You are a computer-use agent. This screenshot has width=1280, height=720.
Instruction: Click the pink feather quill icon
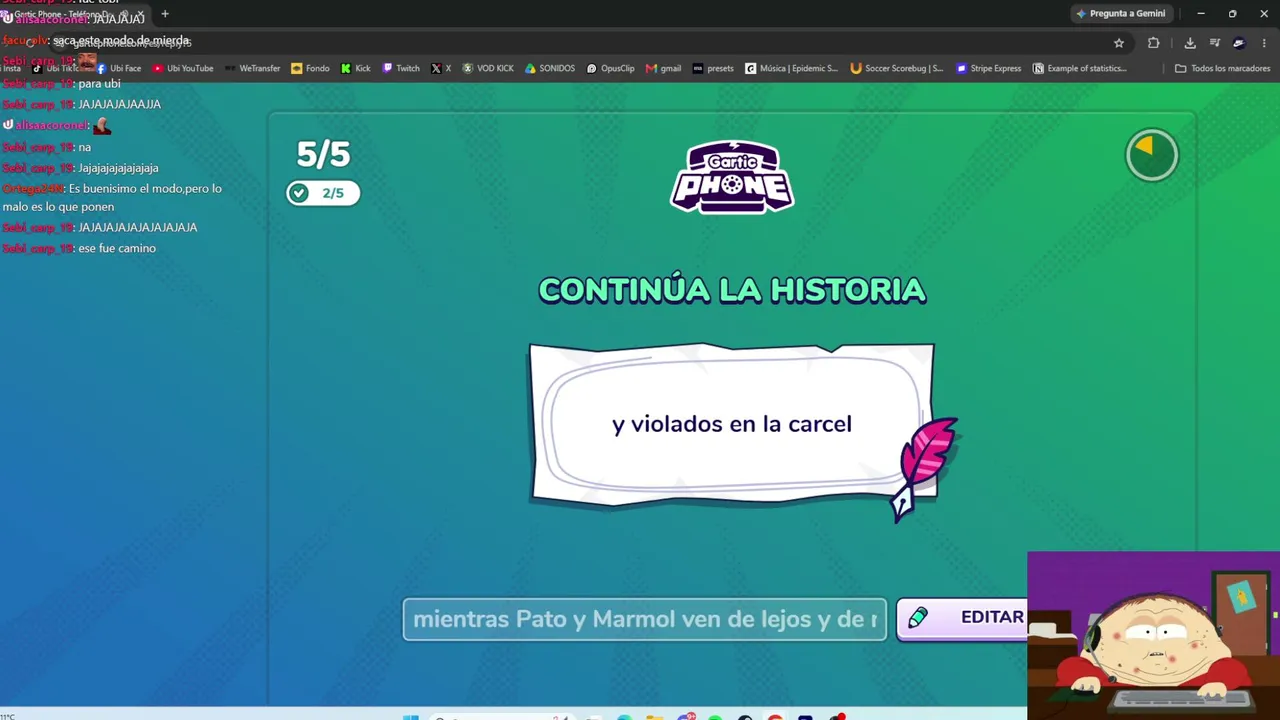click(x=925, y=468)
